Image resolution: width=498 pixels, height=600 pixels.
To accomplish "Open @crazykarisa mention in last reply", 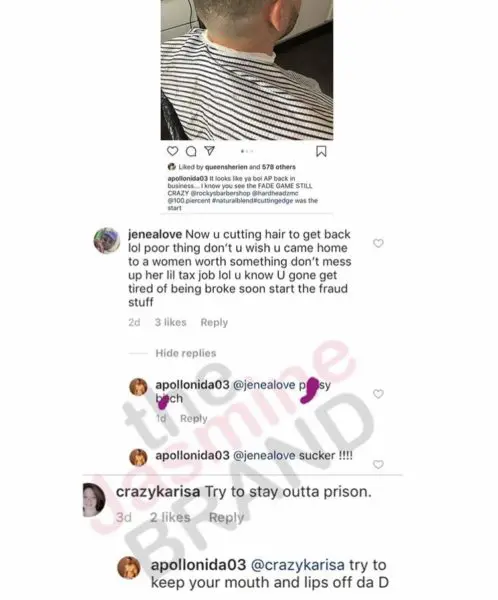I will (297, 565).
